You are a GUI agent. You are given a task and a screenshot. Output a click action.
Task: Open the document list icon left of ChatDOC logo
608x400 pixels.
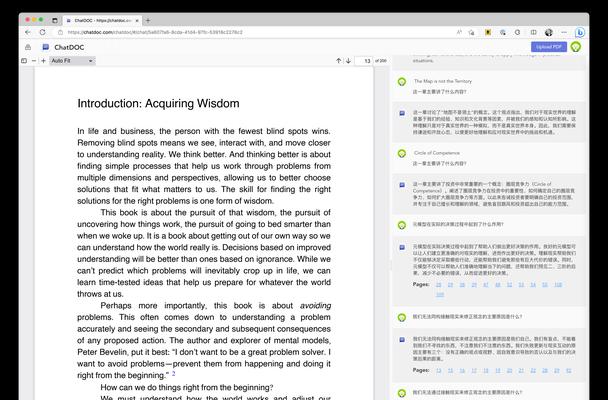coord(28,47)
